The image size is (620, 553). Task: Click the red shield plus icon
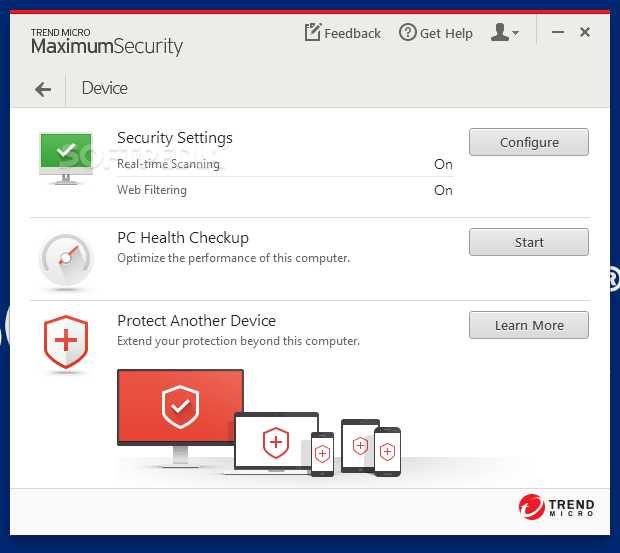point(66,342)
